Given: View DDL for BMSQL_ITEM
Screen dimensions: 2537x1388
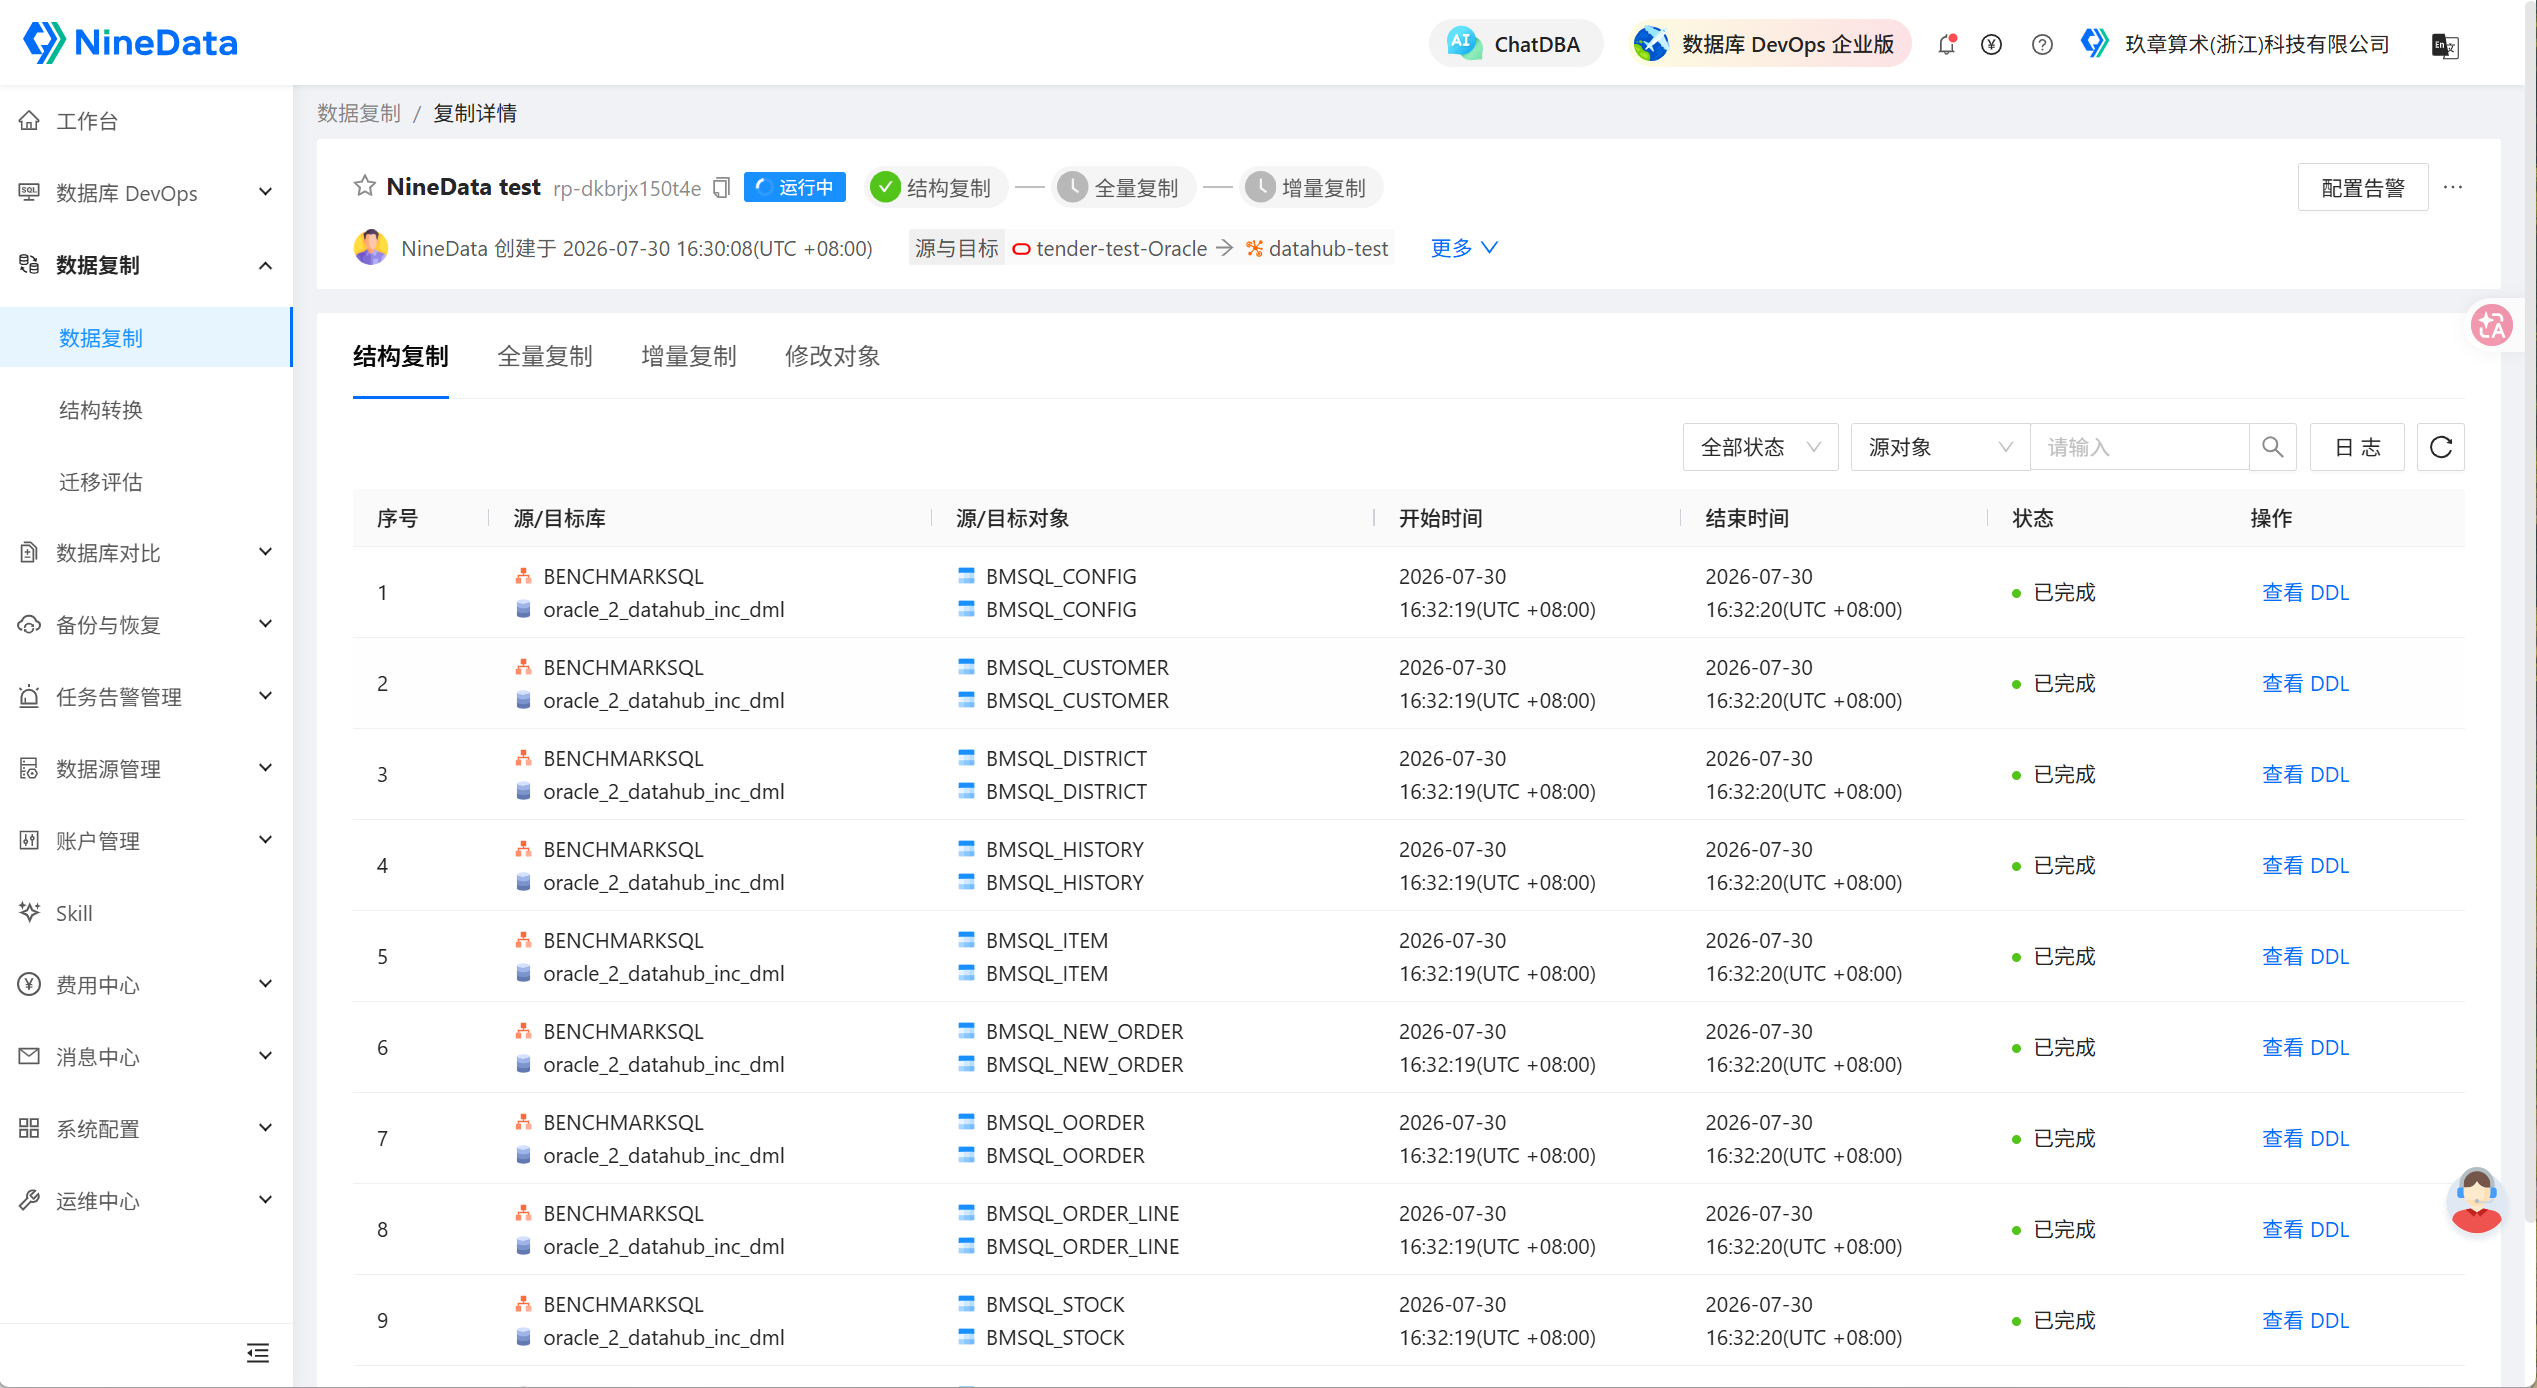Looking at the screenshot, I should click(2305, 956).
